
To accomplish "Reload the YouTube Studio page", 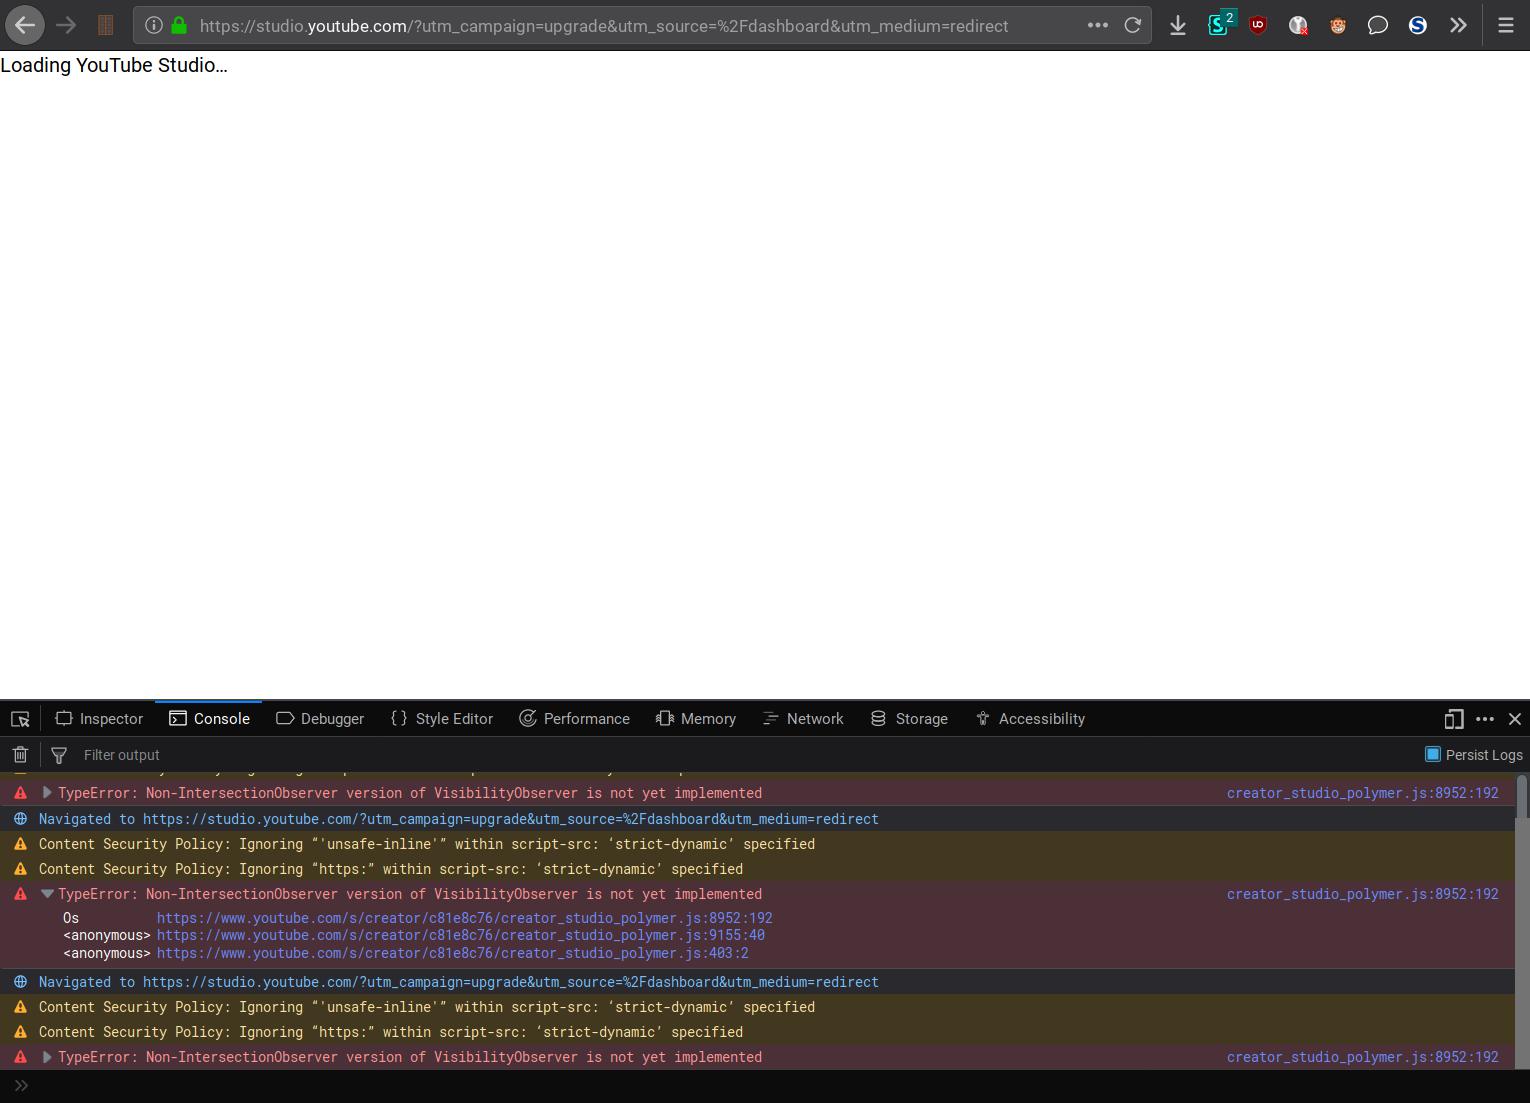I will click(1132, 26).
